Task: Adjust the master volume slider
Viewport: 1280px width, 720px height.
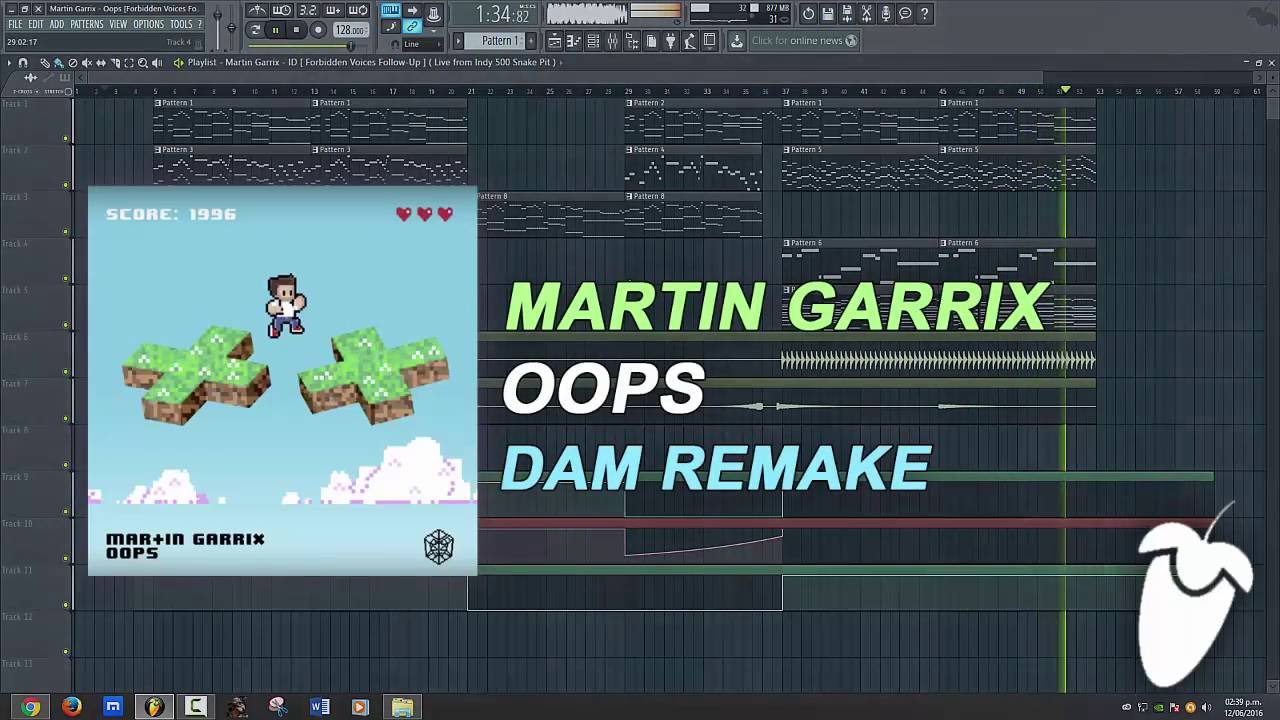Action: (217, 28)
